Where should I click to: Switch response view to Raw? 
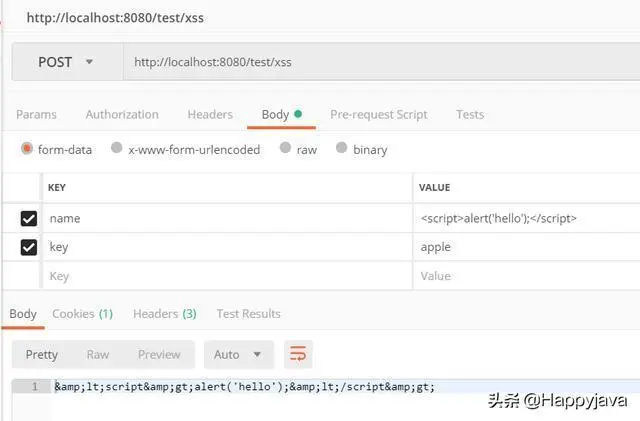tap(98, 354)
